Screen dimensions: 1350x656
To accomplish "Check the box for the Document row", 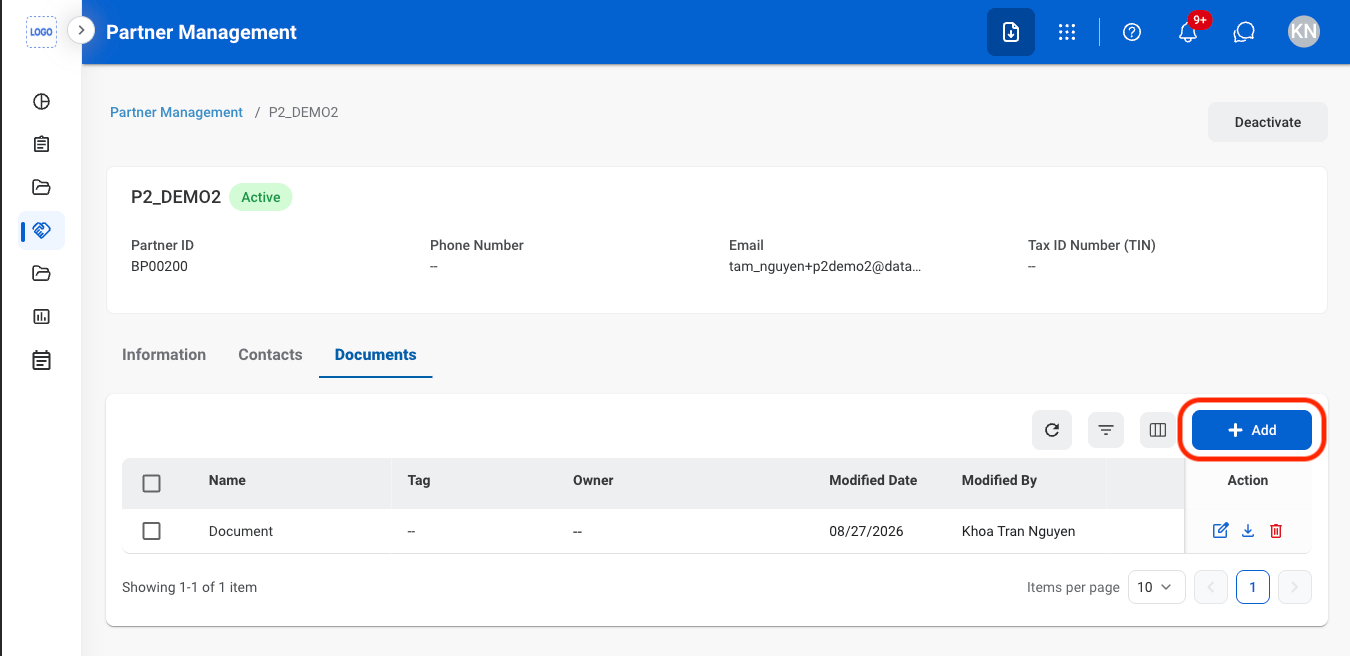I will pos(152,531).
